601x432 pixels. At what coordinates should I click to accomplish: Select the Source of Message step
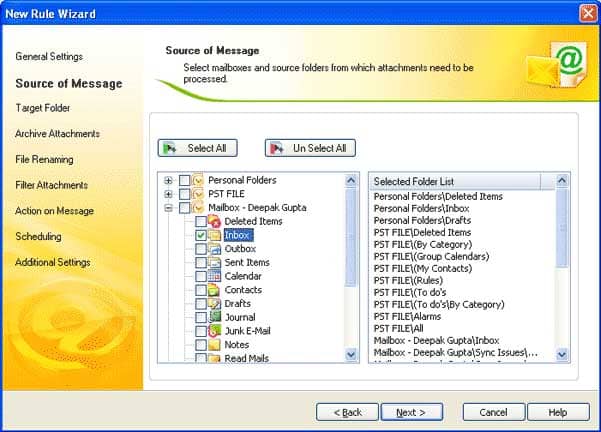point(69,84)
